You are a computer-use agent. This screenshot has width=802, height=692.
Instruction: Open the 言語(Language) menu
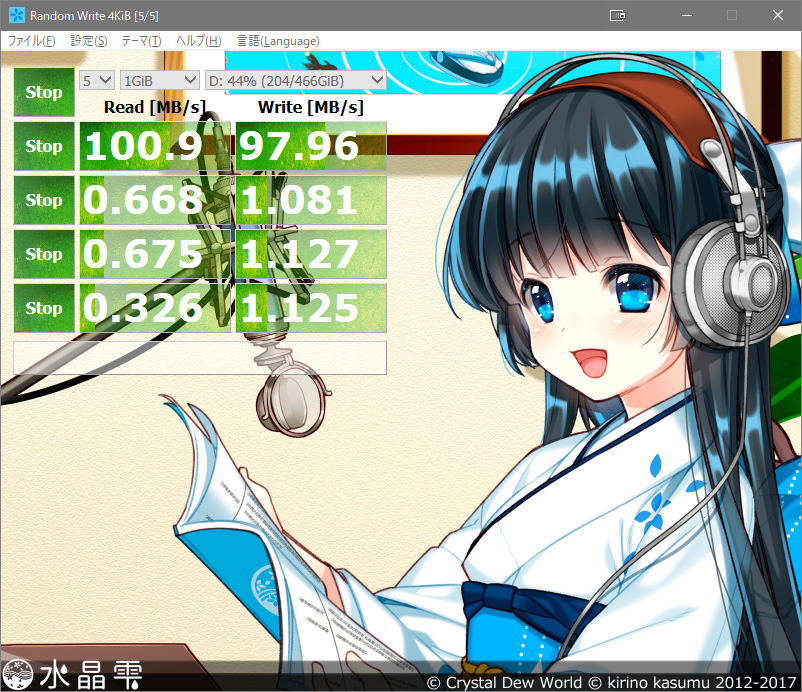[x=278, y=41]
